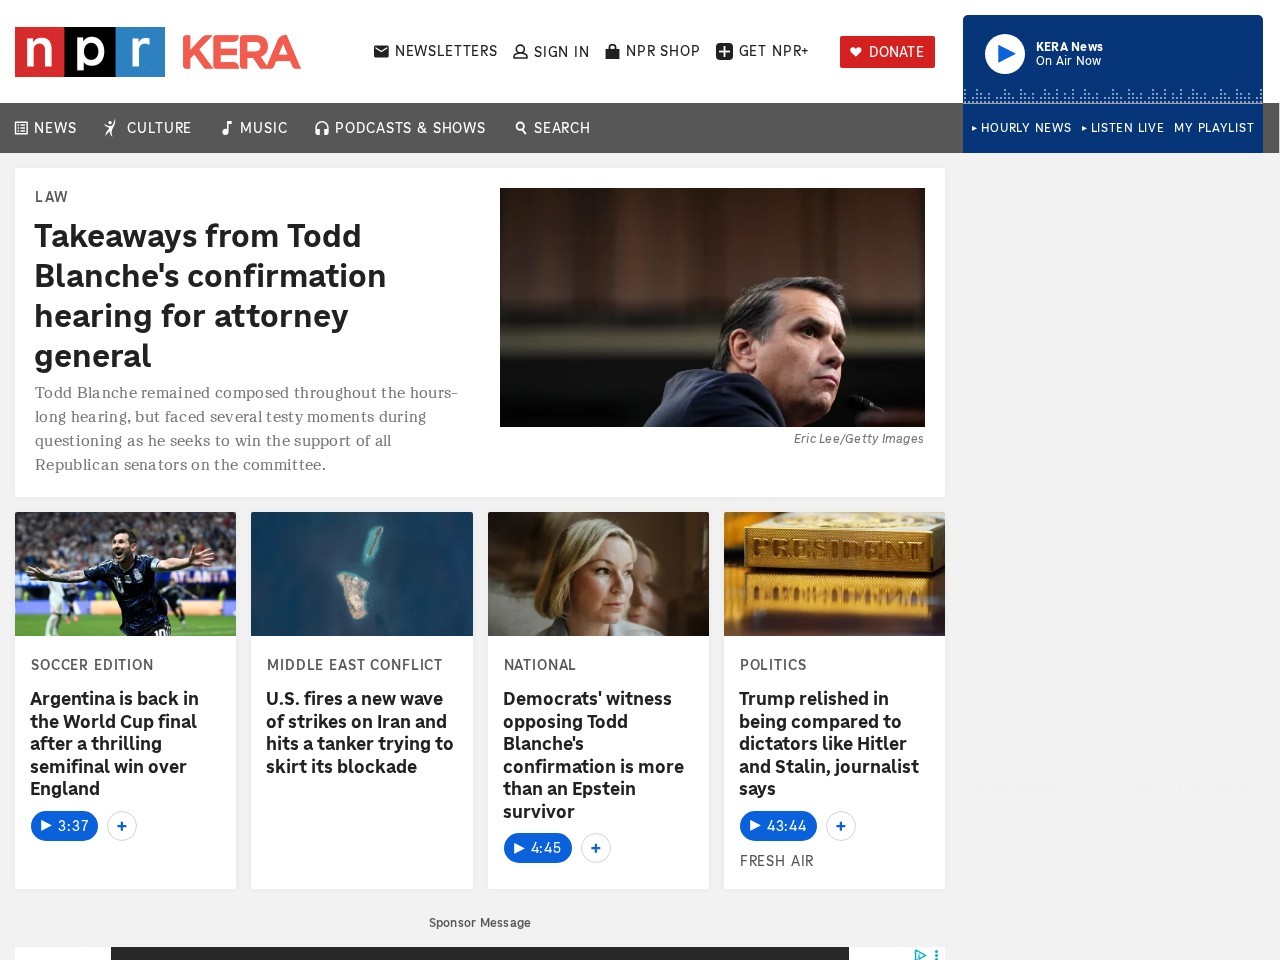The image size is (1280, 960).
Task: Click the Todd Blanche hearing photo
Action: pos(712,307)
